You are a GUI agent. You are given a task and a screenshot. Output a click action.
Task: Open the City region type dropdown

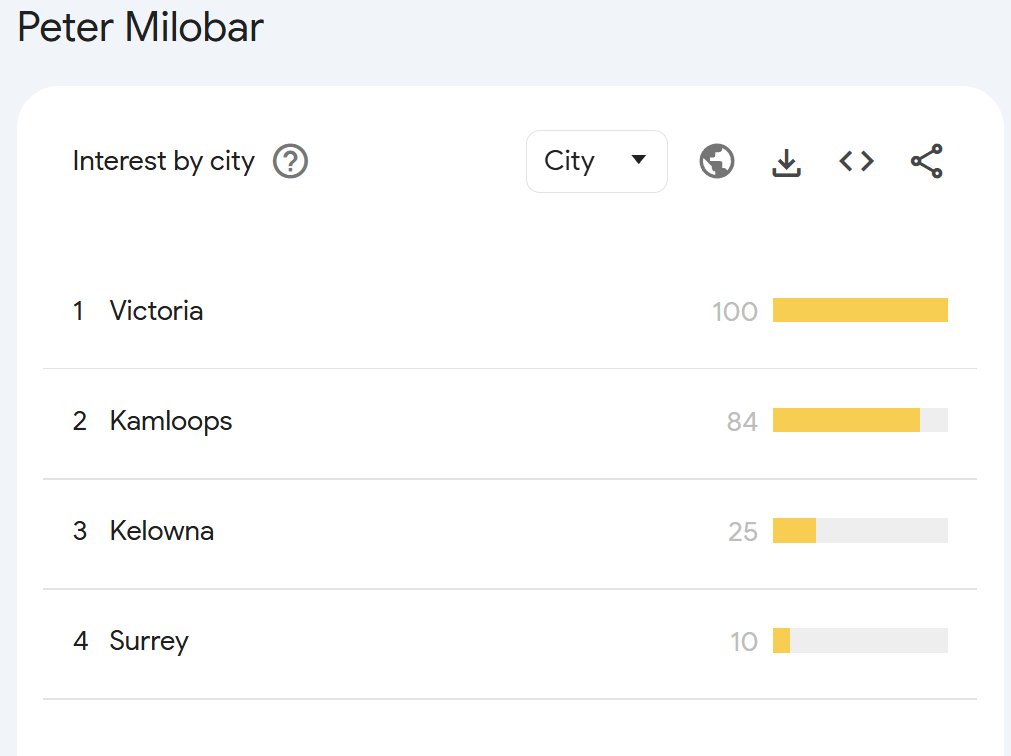pyautogui.click(x=596, y=161)
